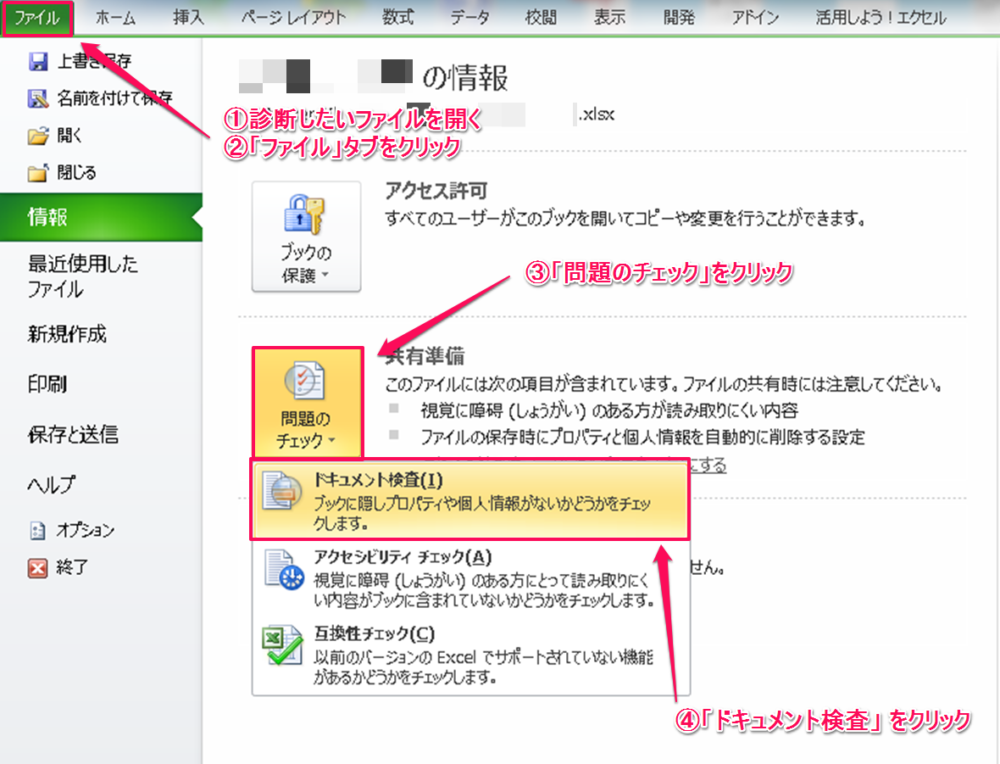
Task: Switch to the Home (ホーム) tab
Action: [x=115, y=17]
